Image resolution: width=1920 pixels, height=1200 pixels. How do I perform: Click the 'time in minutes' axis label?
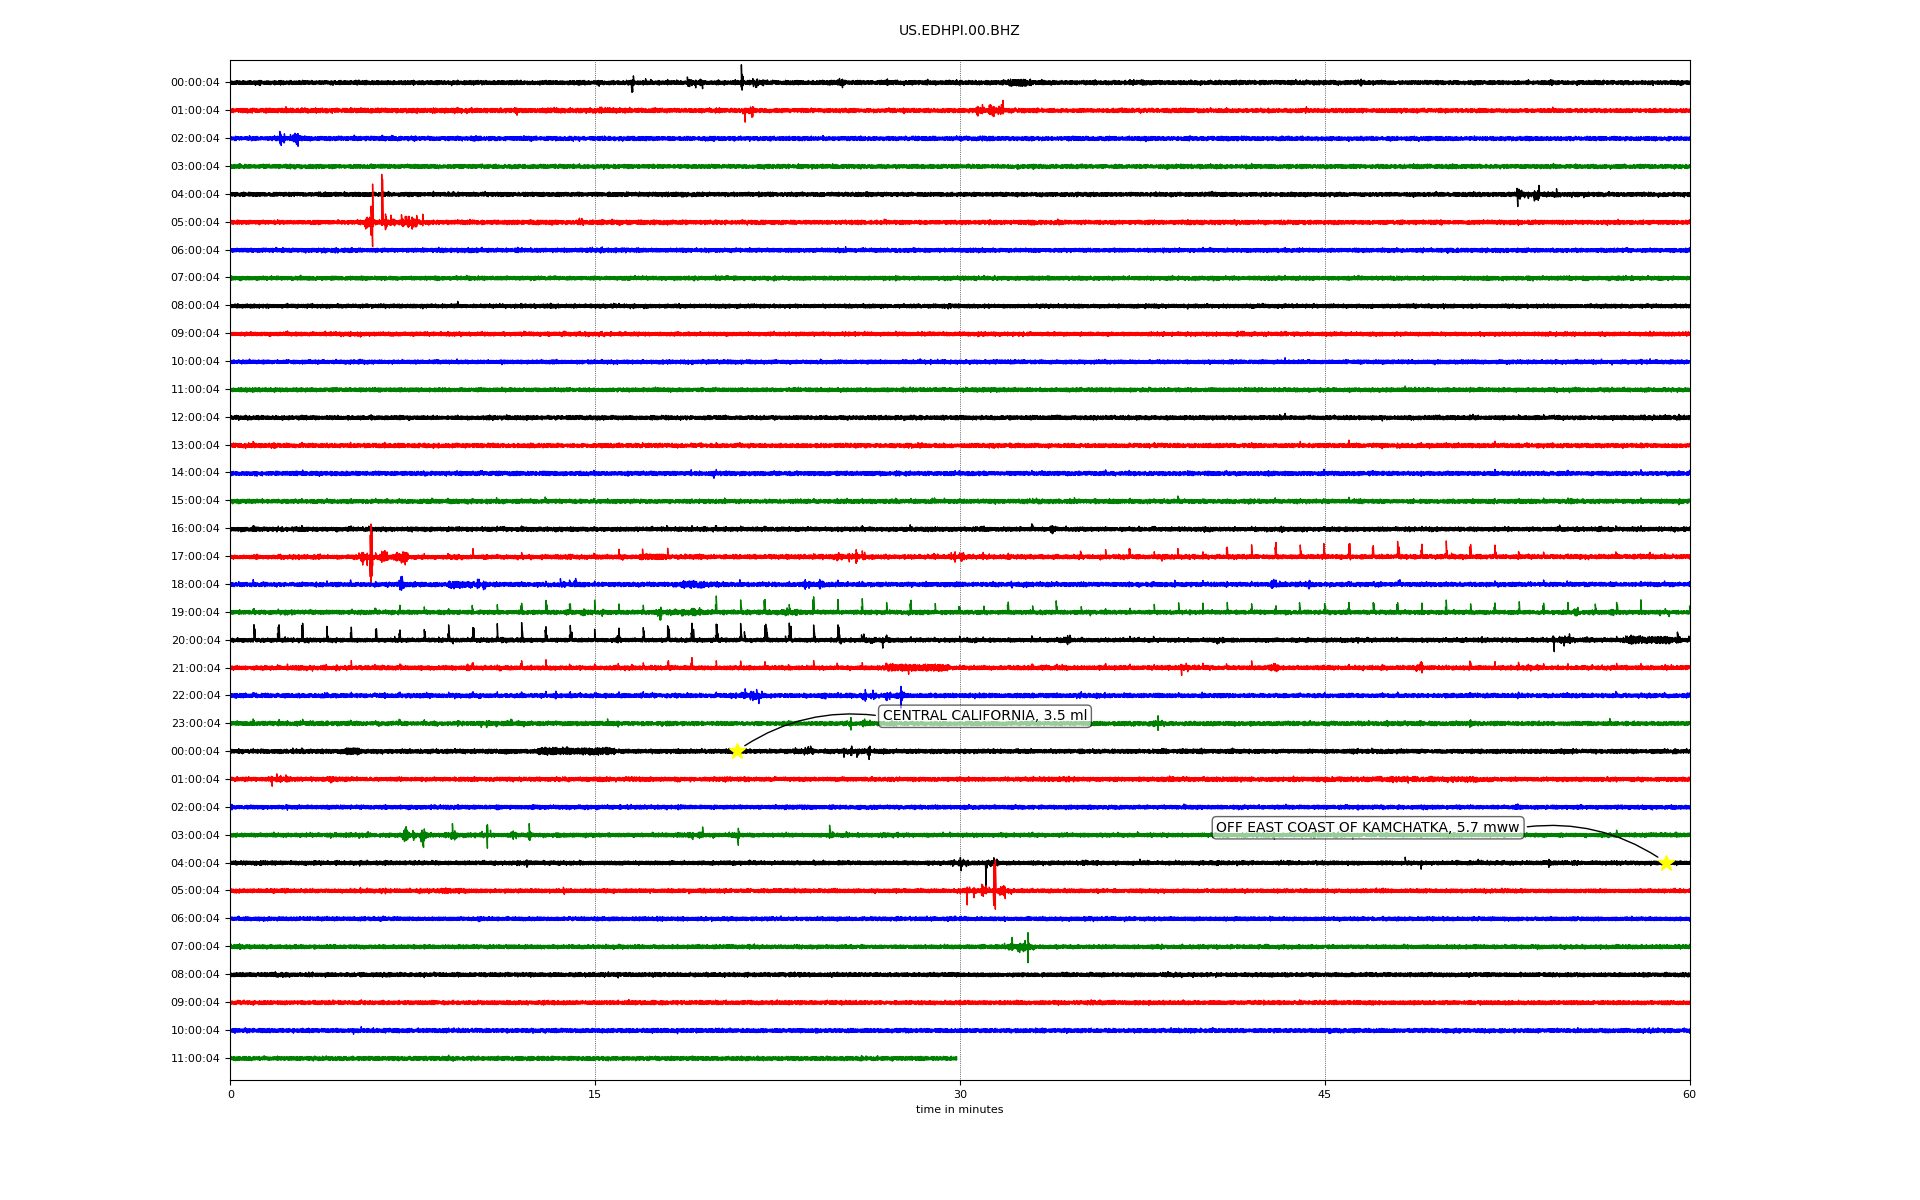[959, 1109]
